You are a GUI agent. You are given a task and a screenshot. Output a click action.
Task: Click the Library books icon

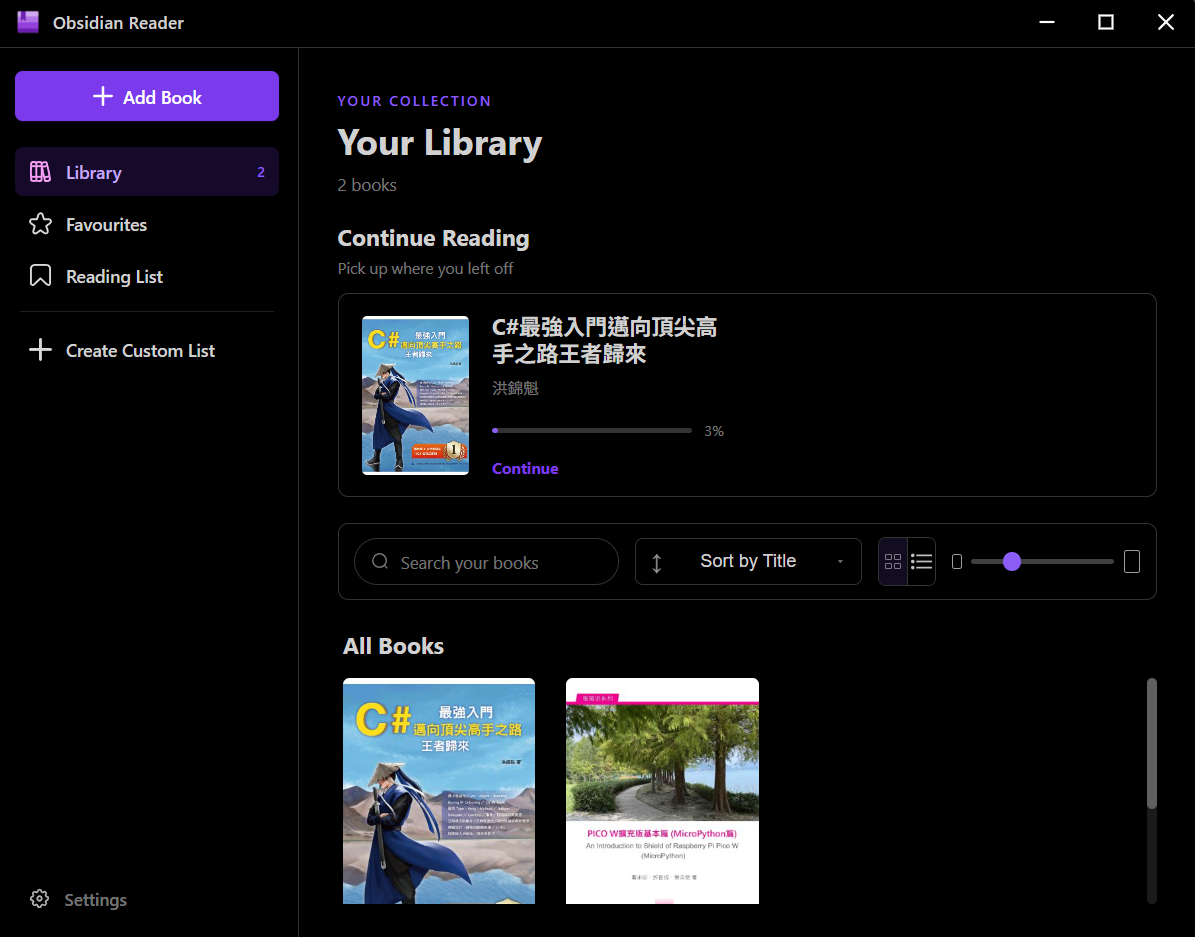(40, 172)
